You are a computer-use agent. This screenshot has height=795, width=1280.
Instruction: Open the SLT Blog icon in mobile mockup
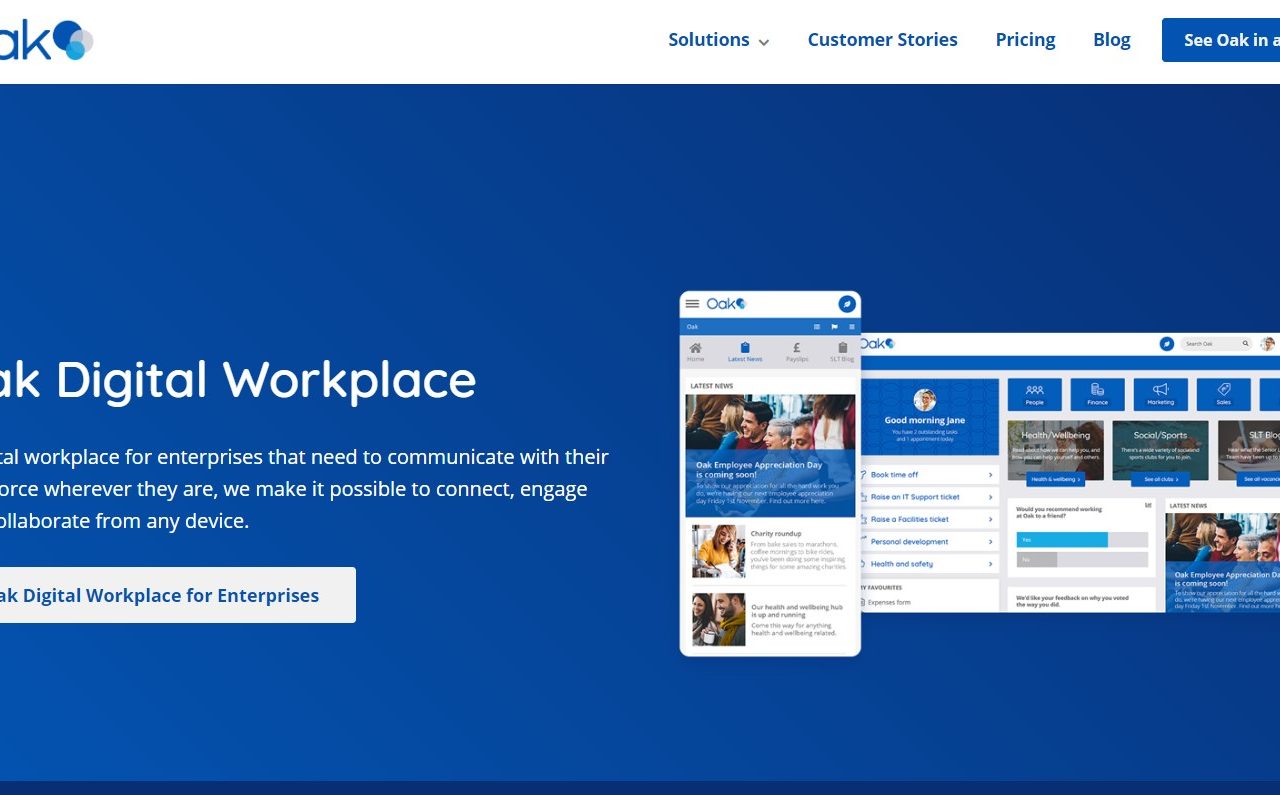842,350
